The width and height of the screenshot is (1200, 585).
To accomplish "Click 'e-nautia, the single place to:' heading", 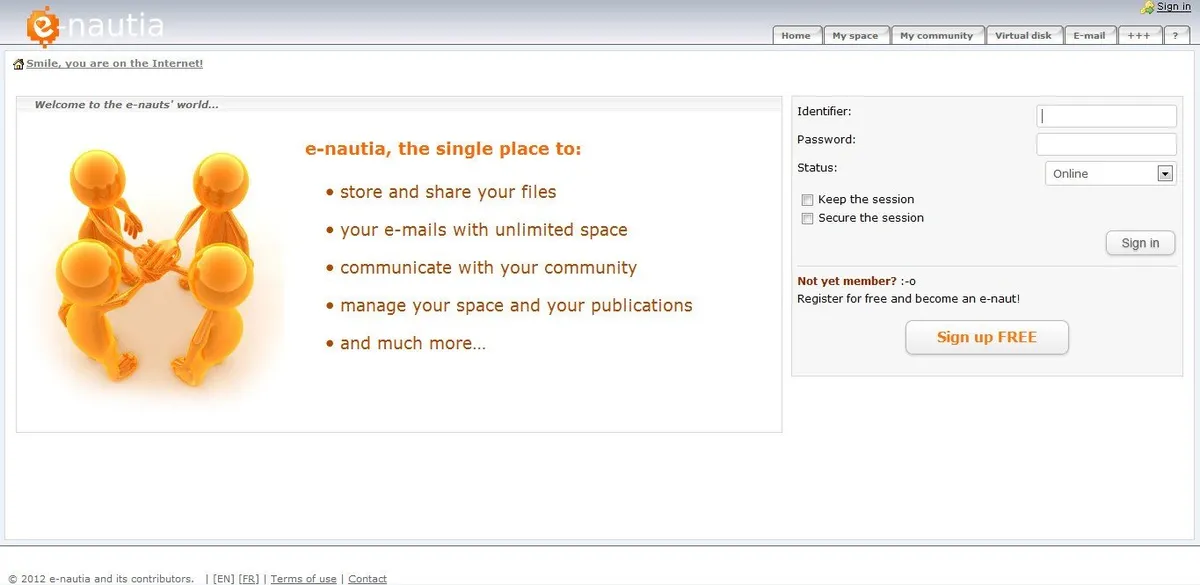I will [x=443, y=149].
